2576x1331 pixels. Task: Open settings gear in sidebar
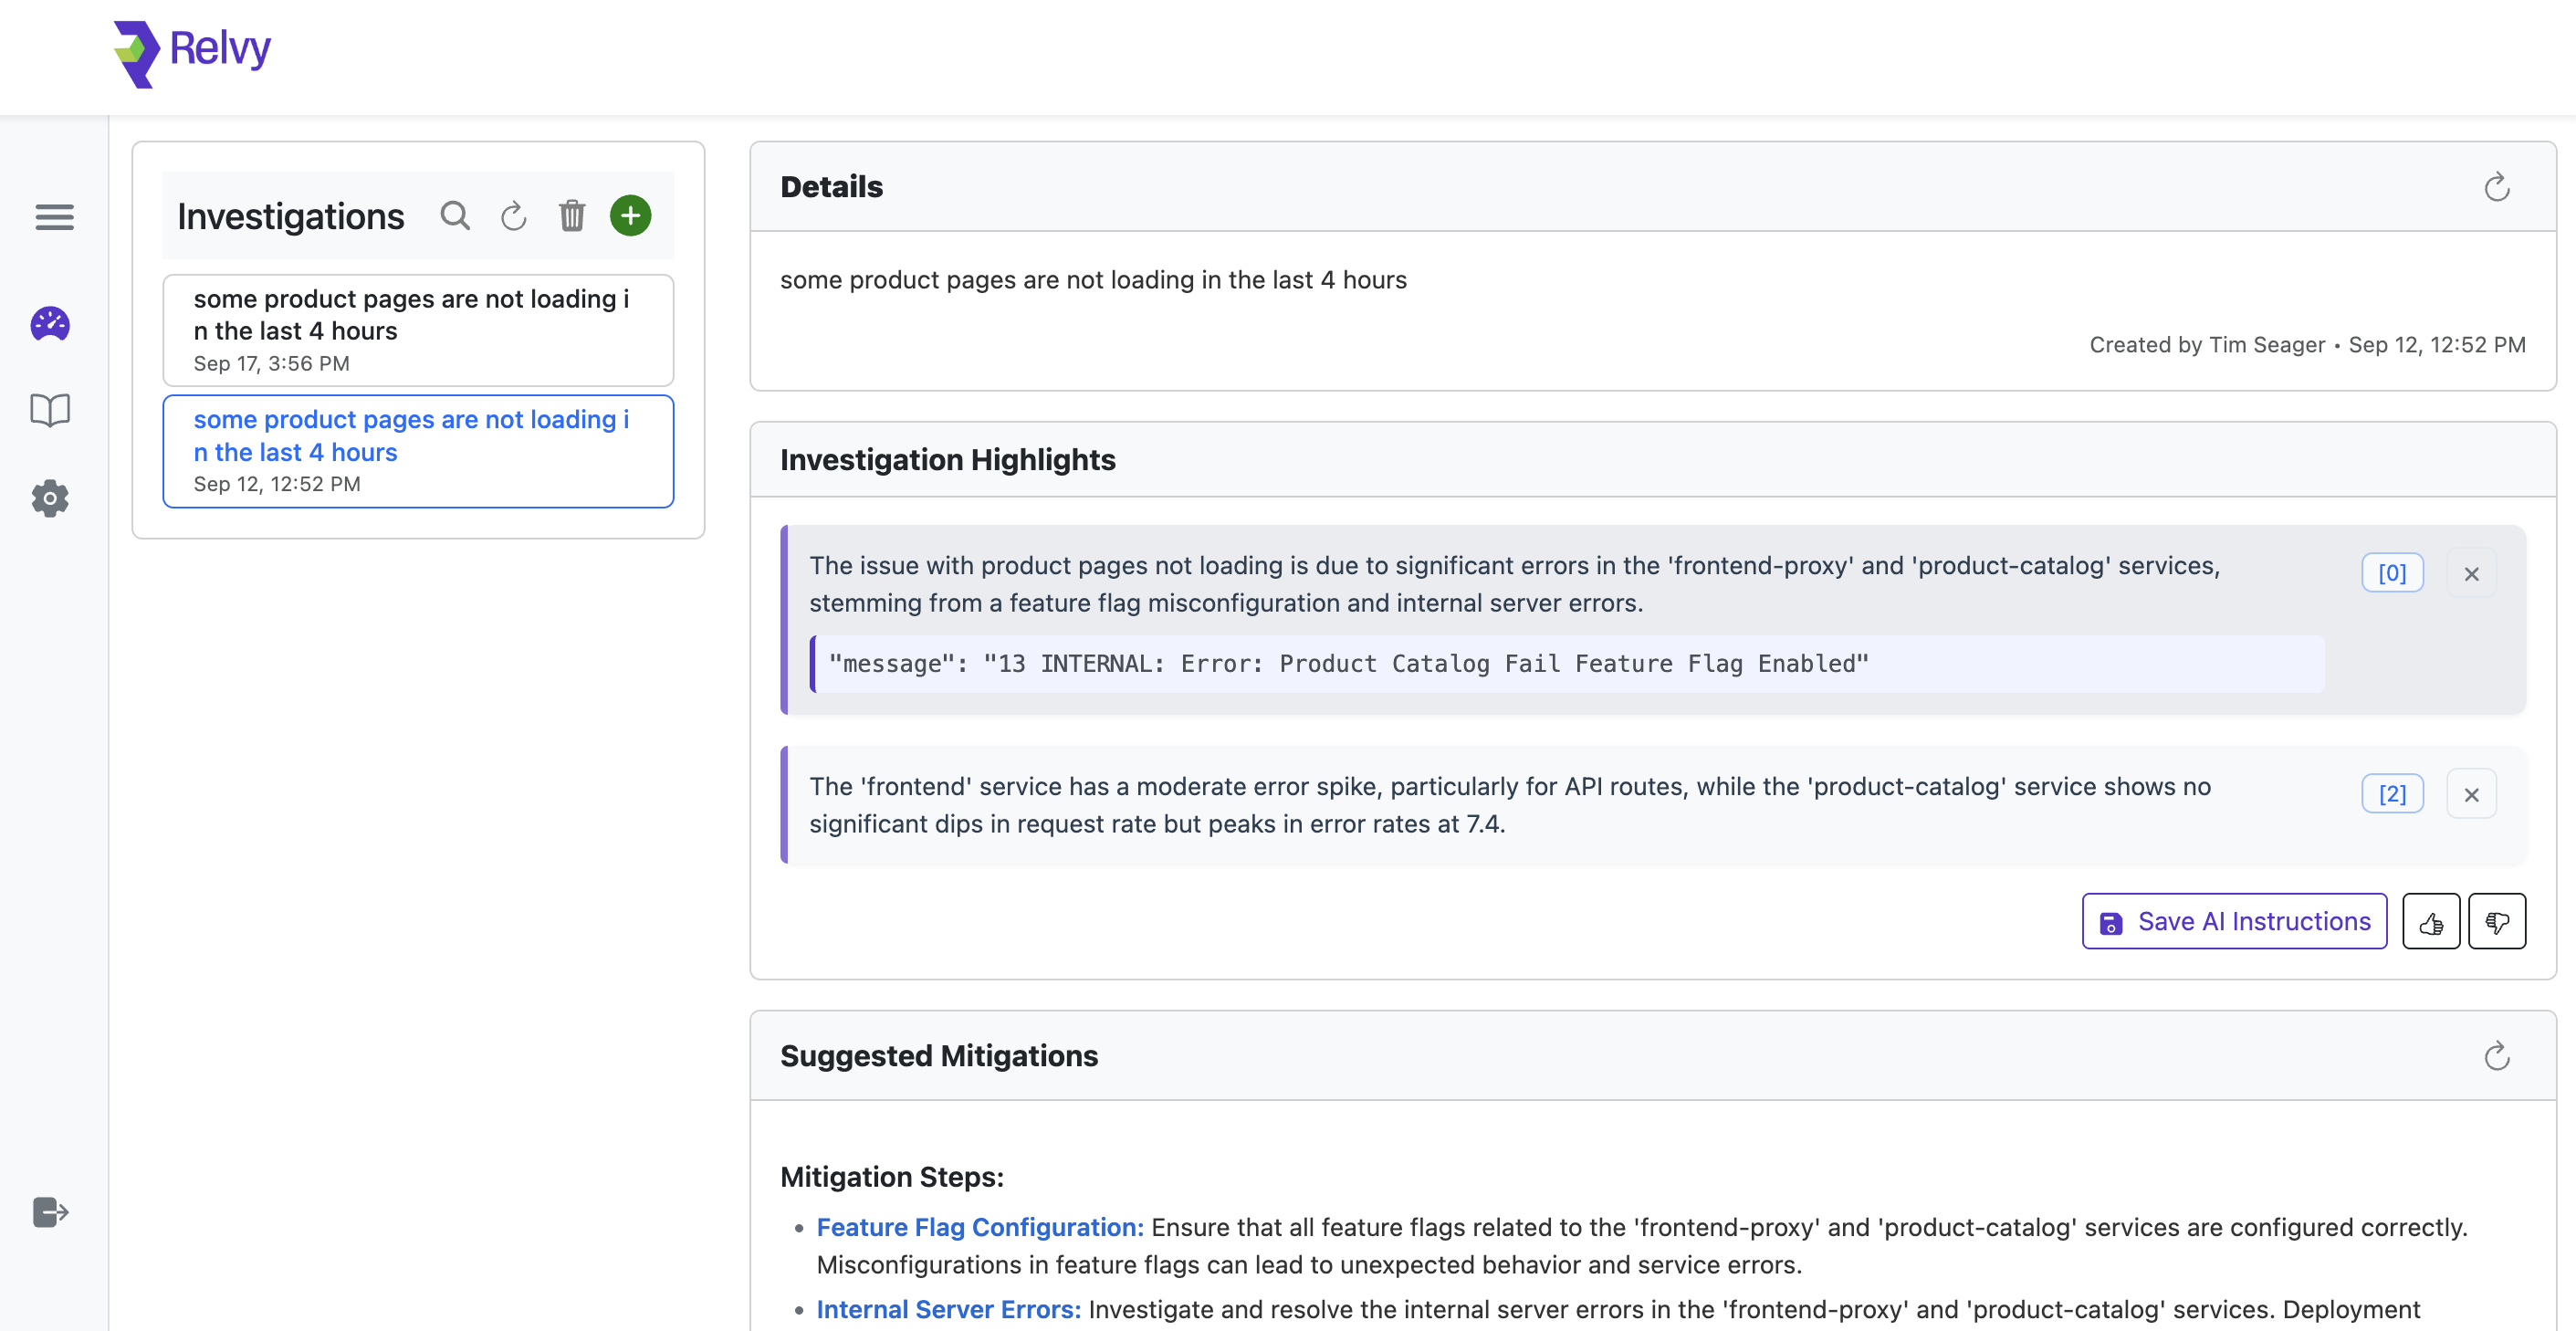pyautogui.click(x=50, y=498)
